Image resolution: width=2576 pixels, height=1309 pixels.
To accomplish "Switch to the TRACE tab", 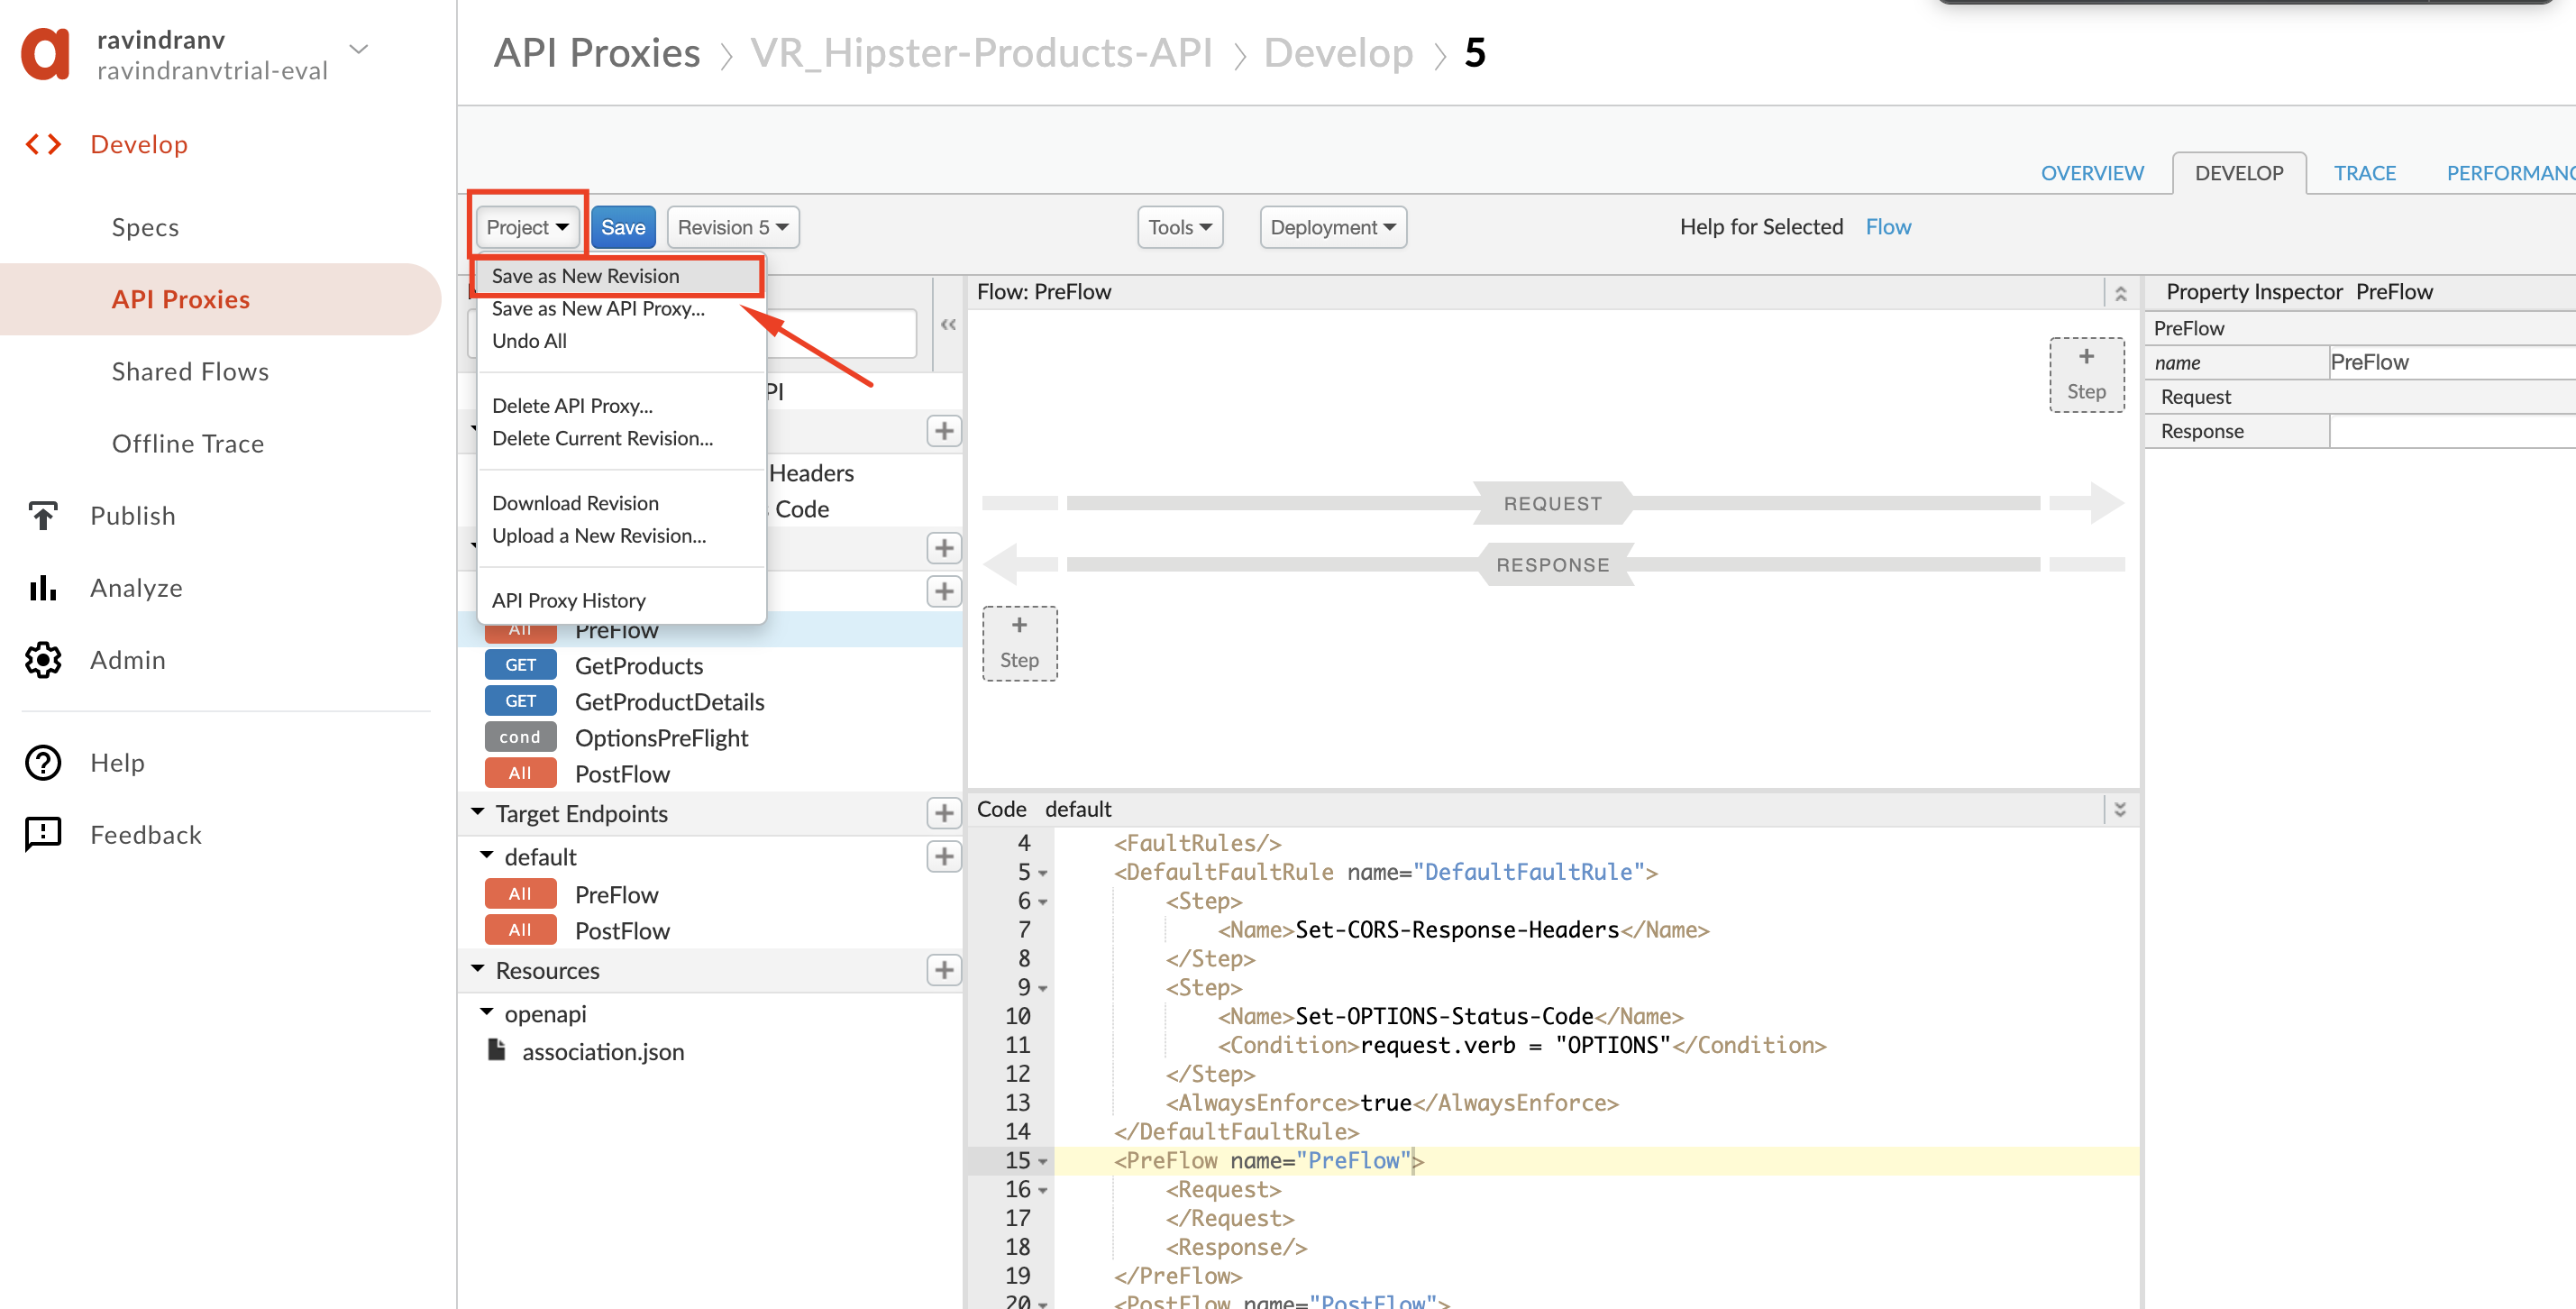I will [x=2364, y=173].
